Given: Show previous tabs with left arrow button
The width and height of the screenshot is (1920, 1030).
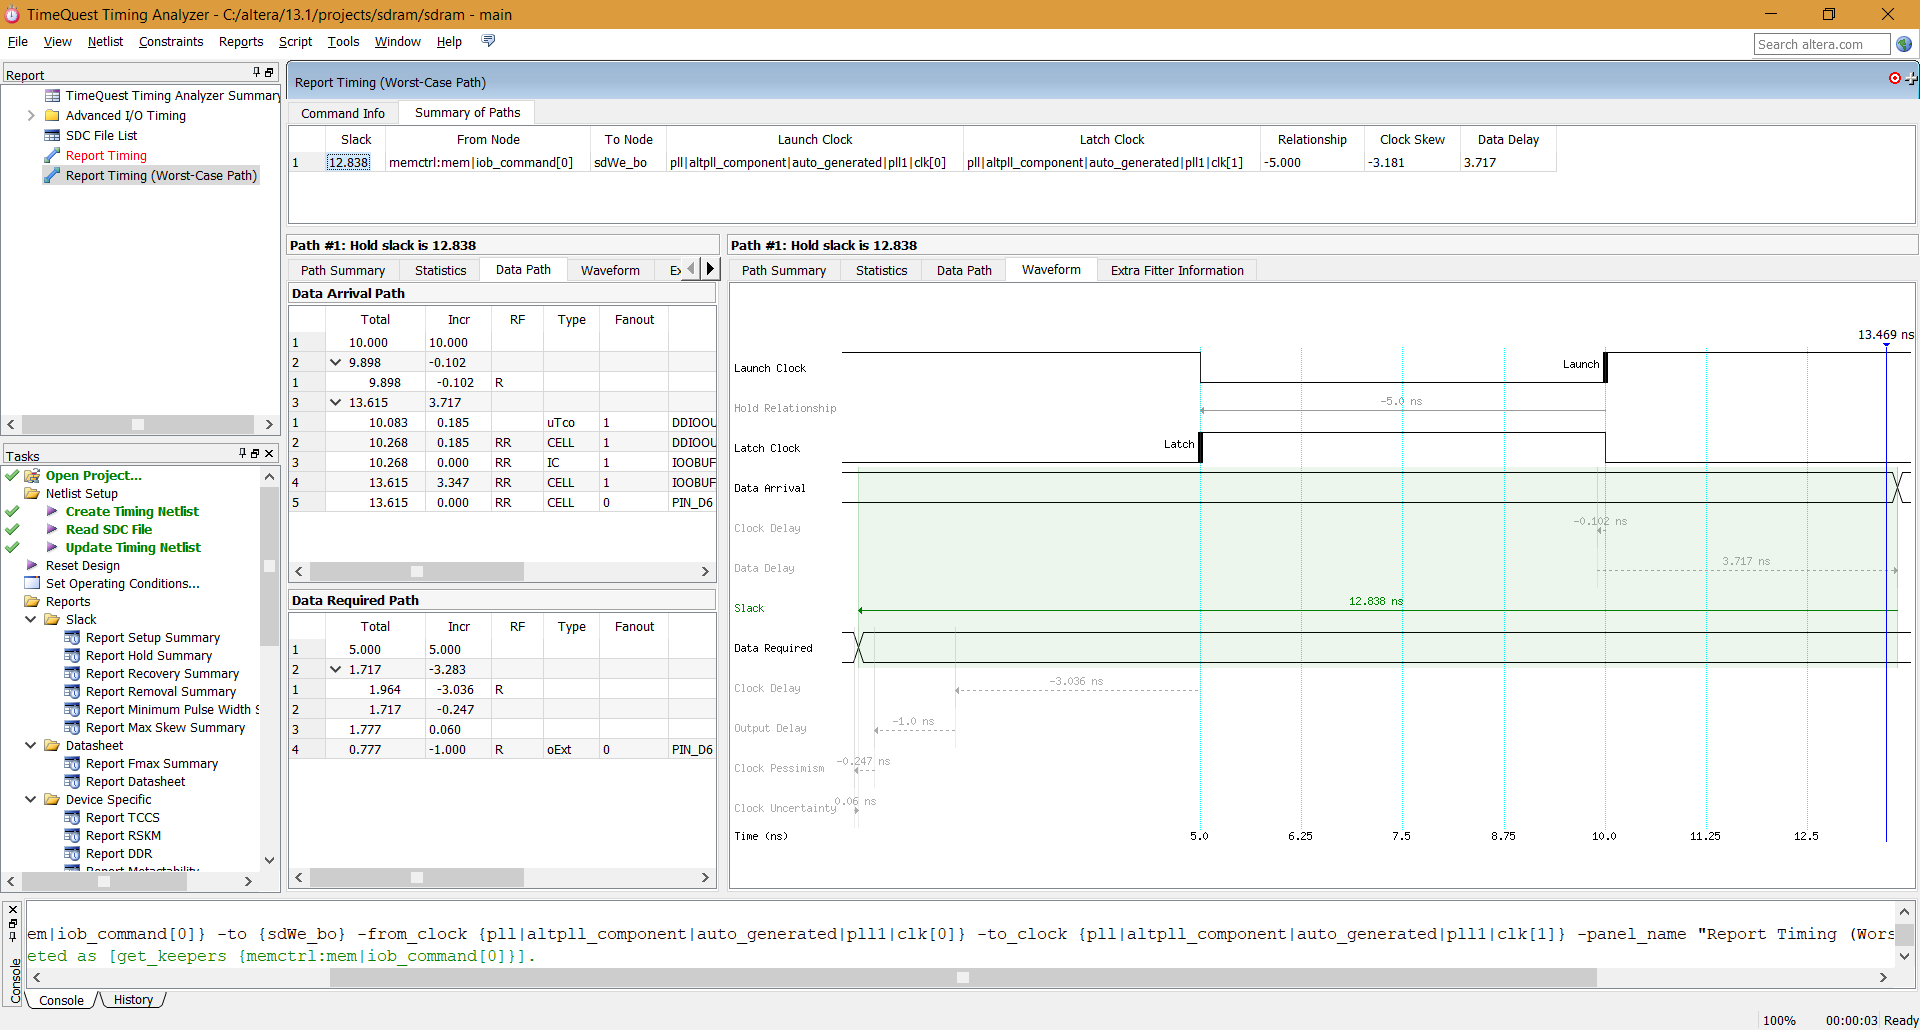Looking at the screenshot, I should click(691, 269).
